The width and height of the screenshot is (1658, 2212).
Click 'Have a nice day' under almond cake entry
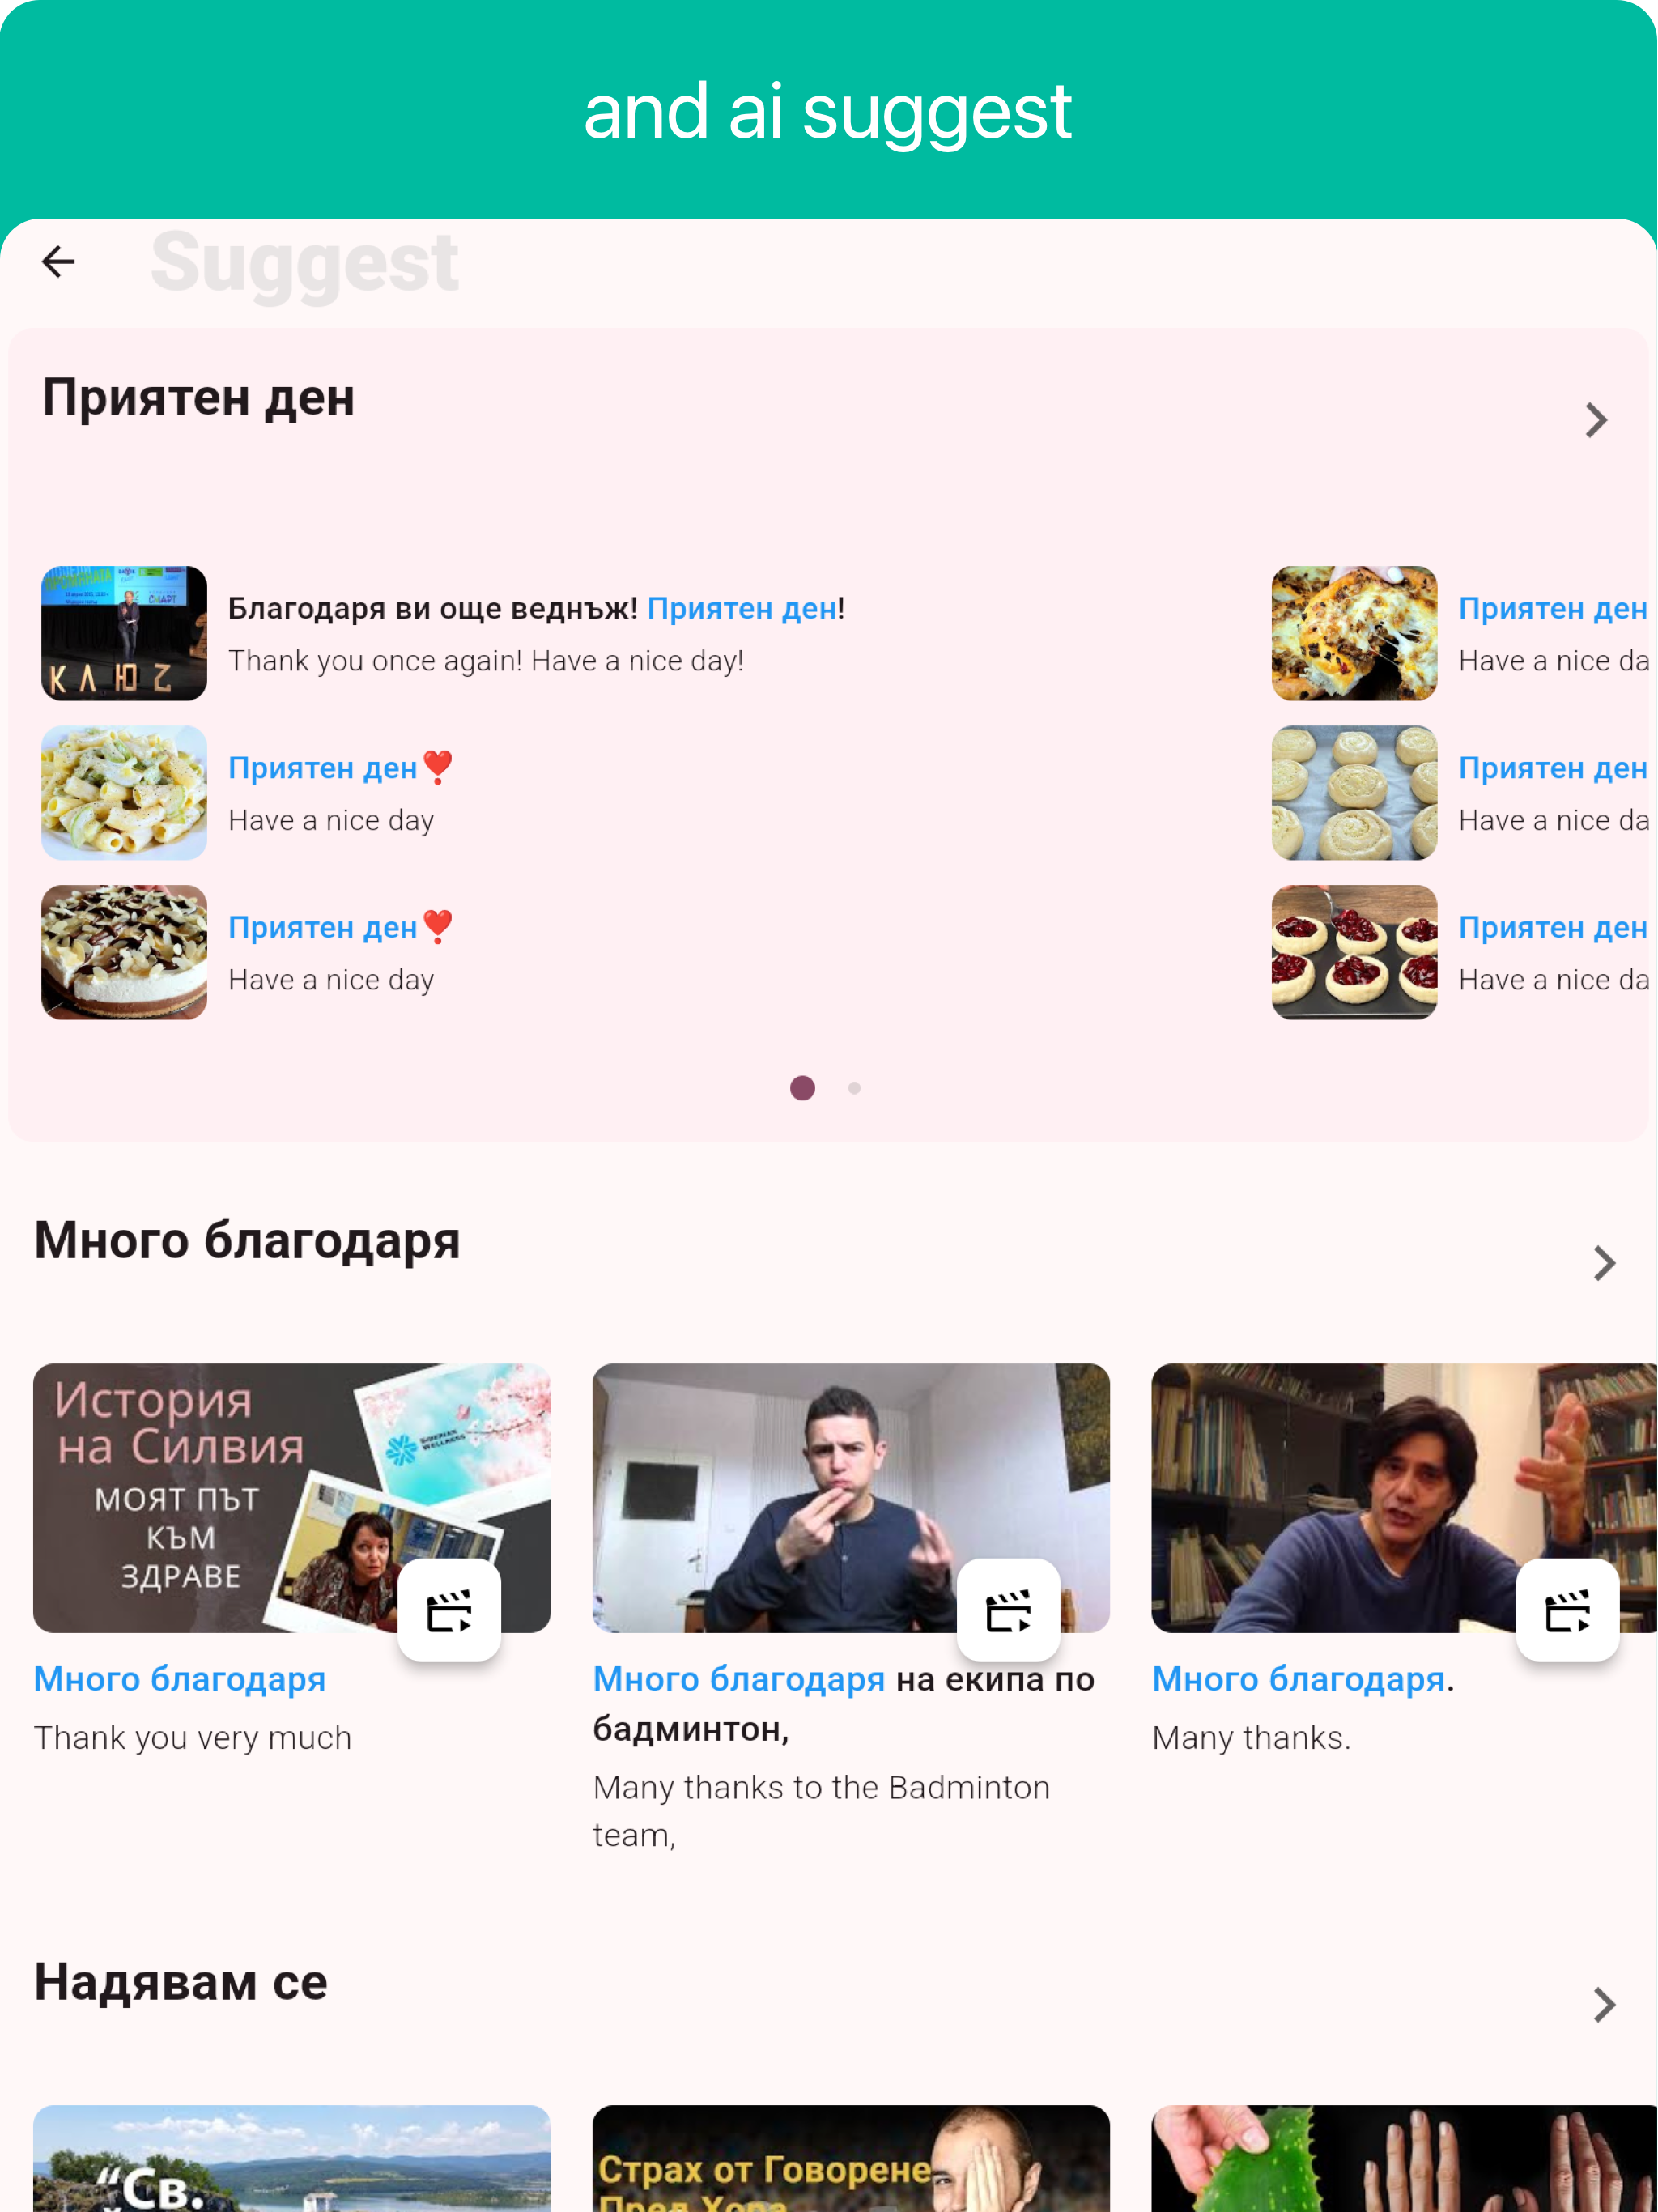tap(331, 980)
